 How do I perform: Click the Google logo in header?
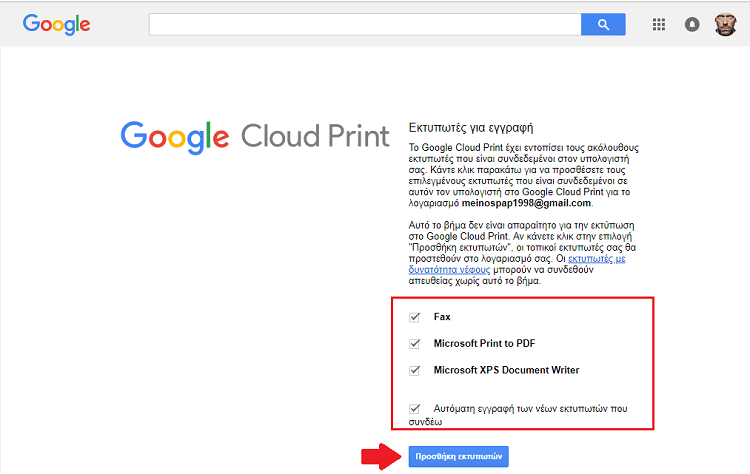pos(56,24)
